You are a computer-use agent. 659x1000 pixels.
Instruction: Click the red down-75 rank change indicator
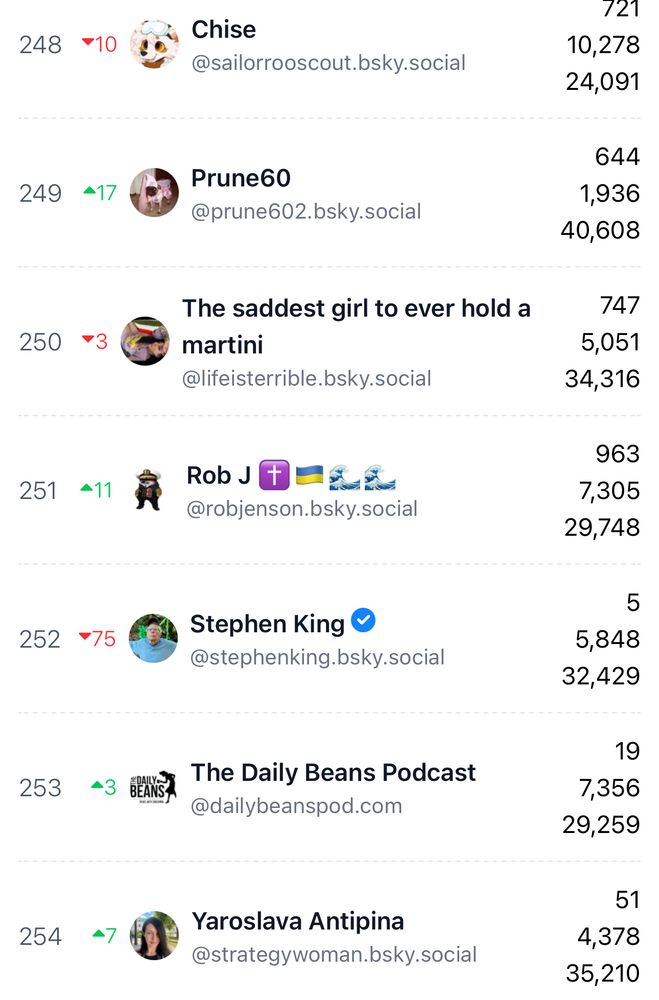click(97, 638)
